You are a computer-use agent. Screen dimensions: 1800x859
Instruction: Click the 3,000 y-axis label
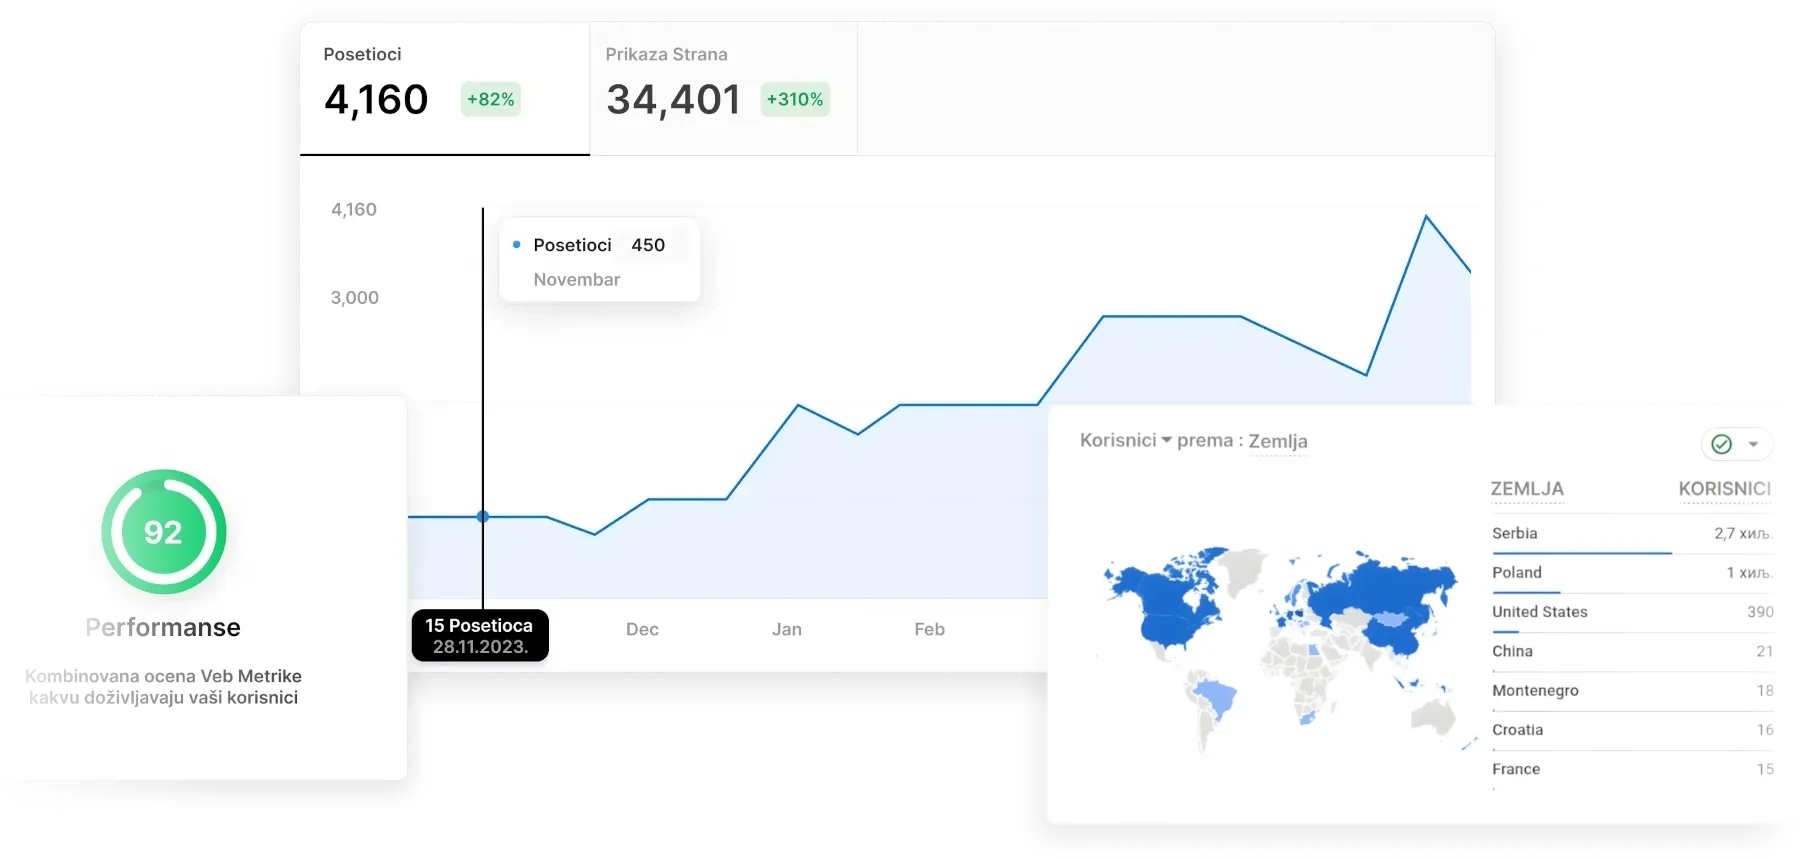(355, 297)
